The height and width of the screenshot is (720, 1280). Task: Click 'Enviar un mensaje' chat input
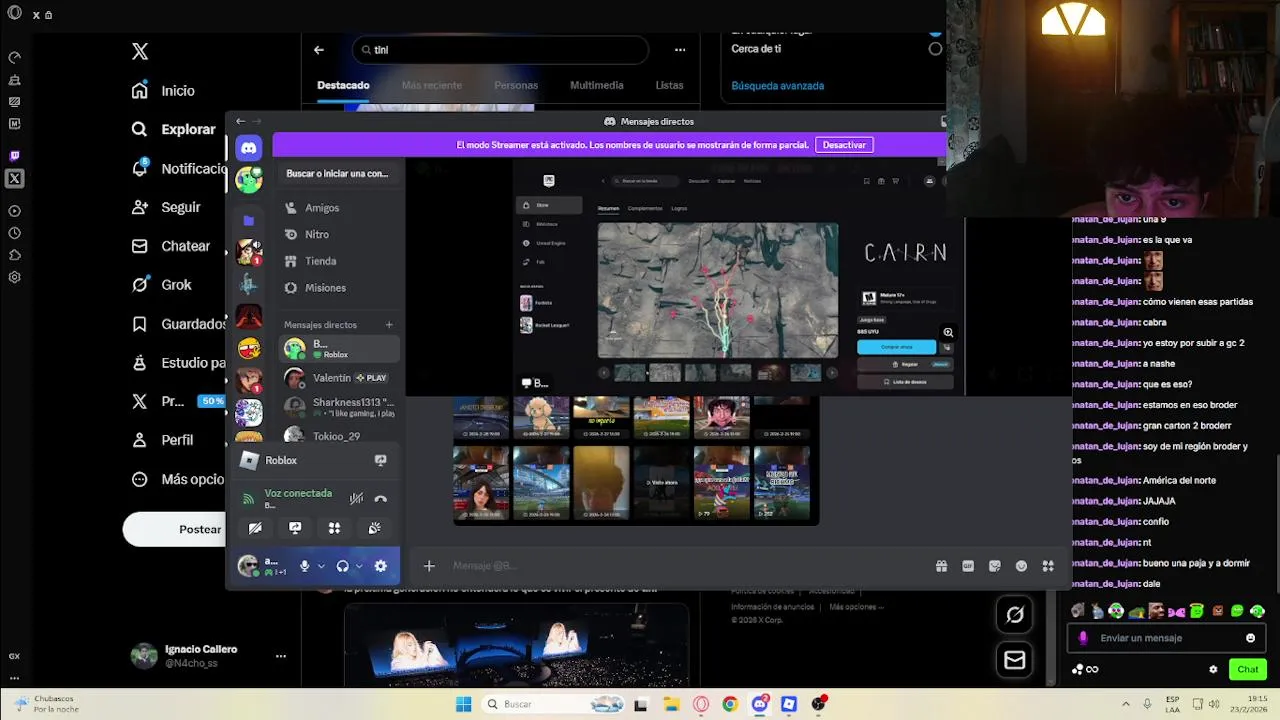click(x=1167, y=638)
